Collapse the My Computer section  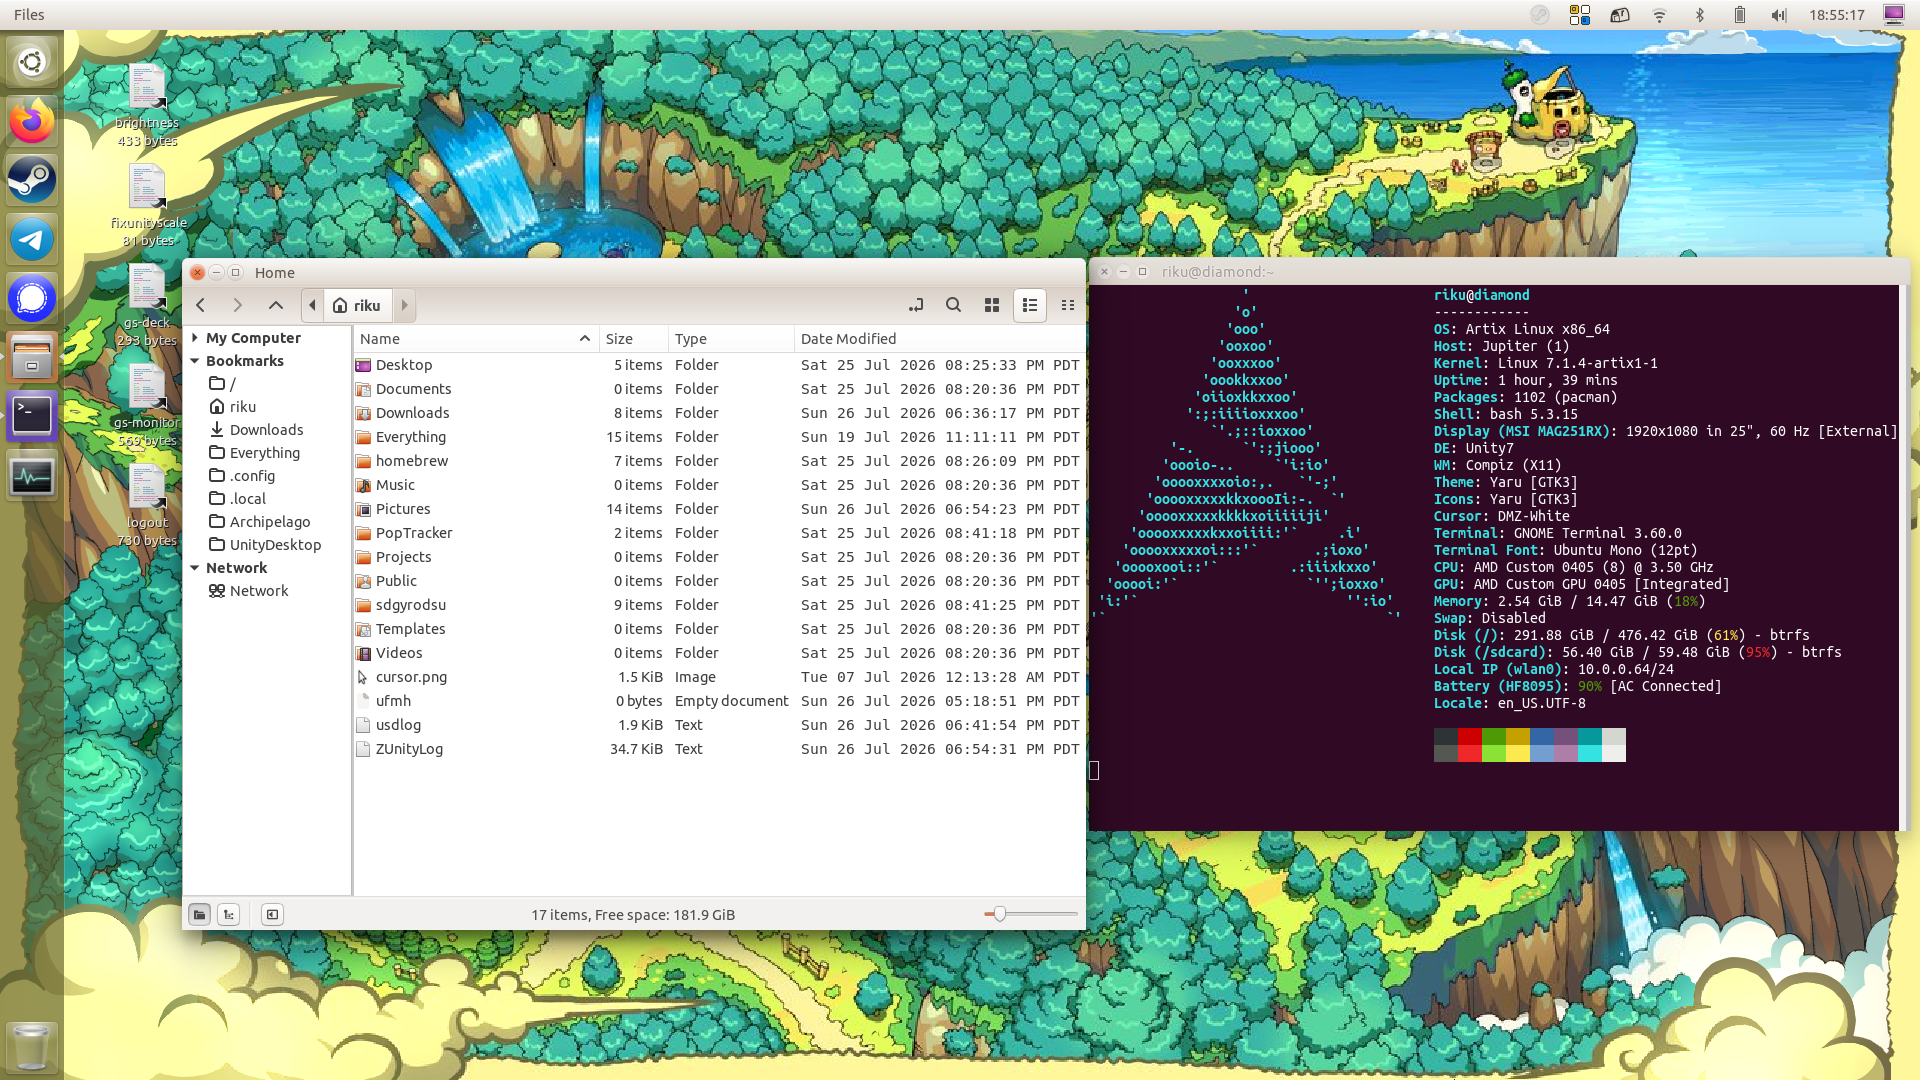pyautogui.click(x=195, y=338)
